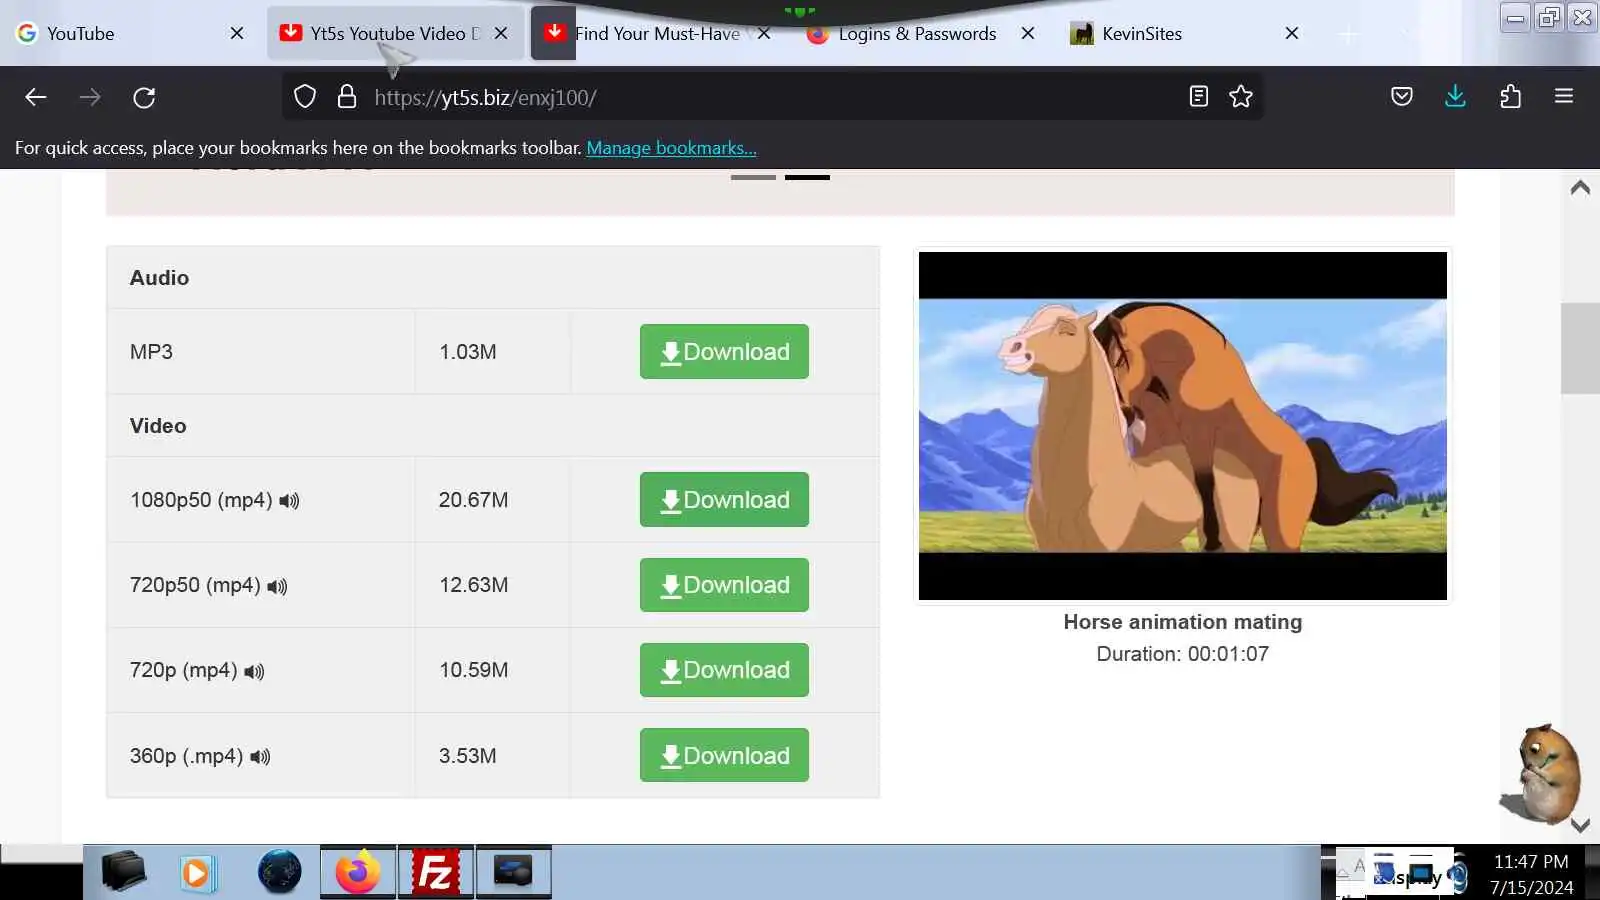Close the KevinSites tab
1600x900 pixels.
[x=1292, y=33]
